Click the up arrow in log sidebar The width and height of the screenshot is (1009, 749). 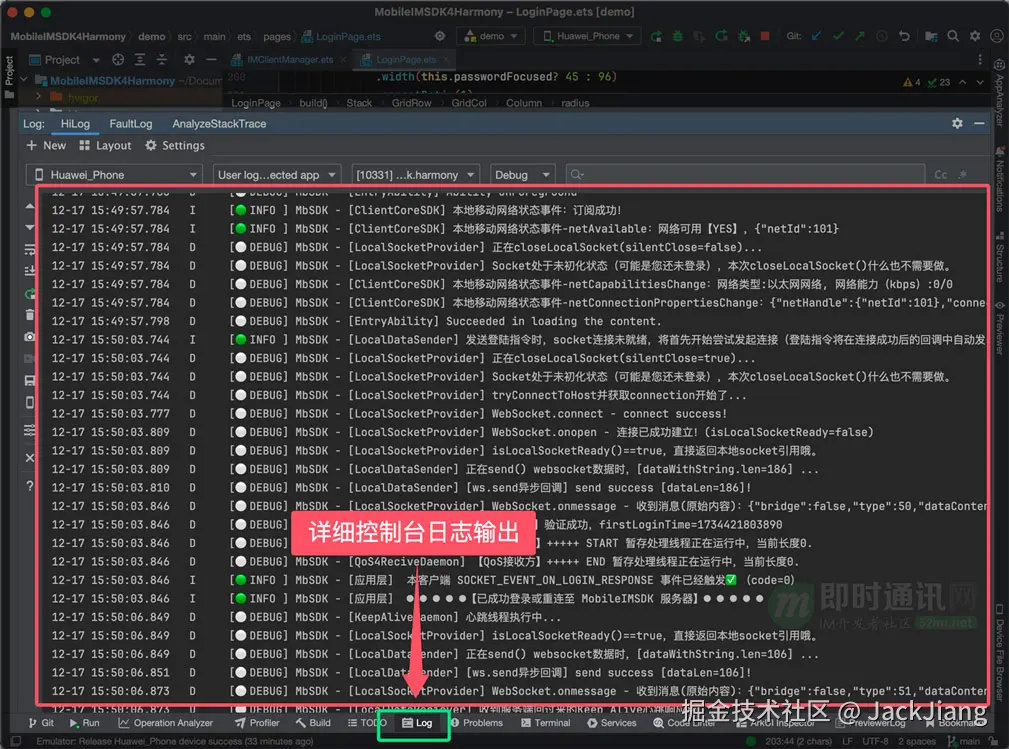[x=29, y=207]
